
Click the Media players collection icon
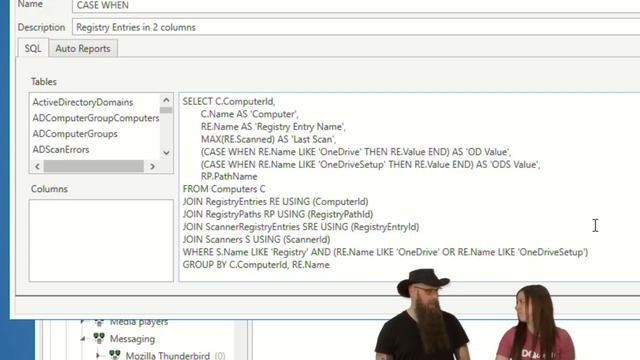[99, 322]
